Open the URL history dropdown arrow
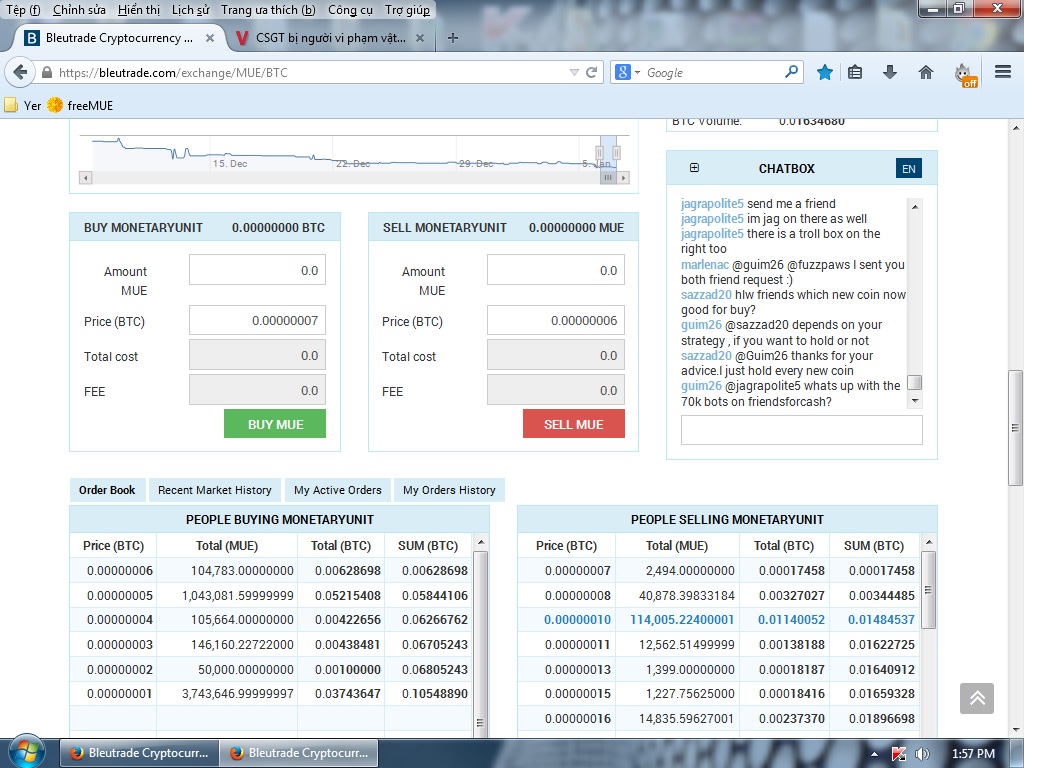 click(573, 73)
